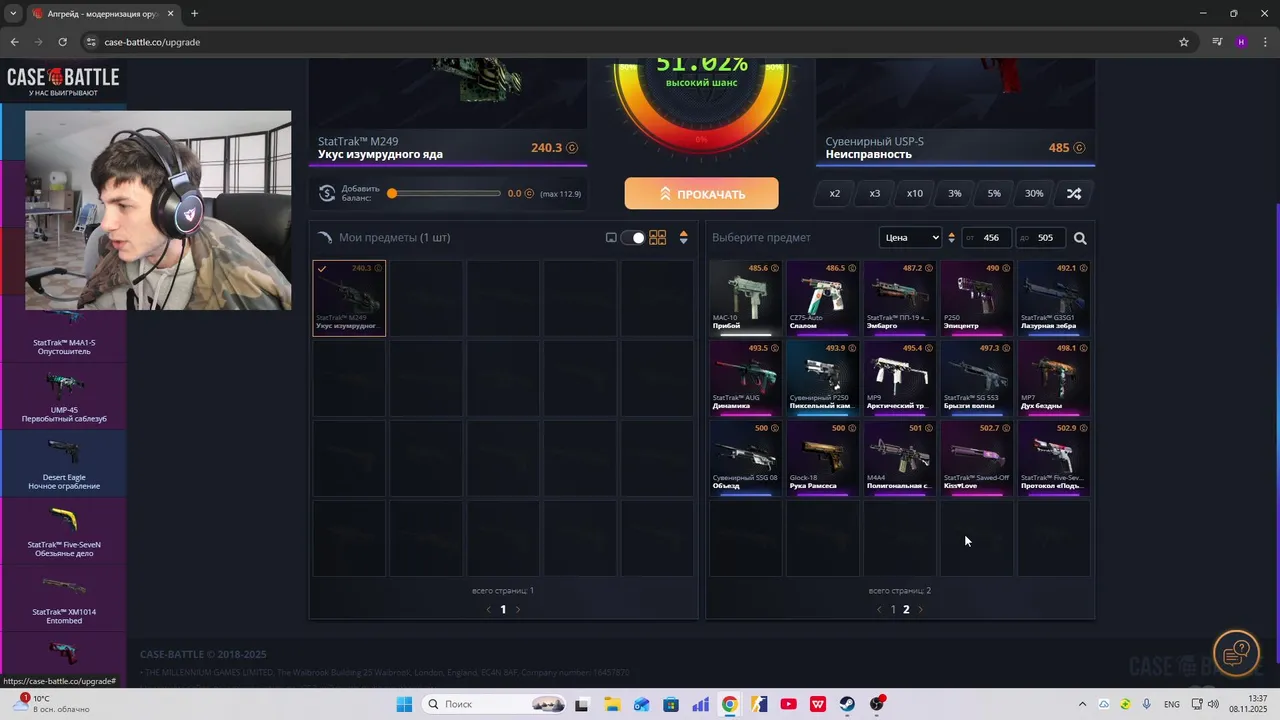The width and height of the screenshot is (1280, 720).
Task: Click page 2 in item shop pagination
Action: pos(907,609)
